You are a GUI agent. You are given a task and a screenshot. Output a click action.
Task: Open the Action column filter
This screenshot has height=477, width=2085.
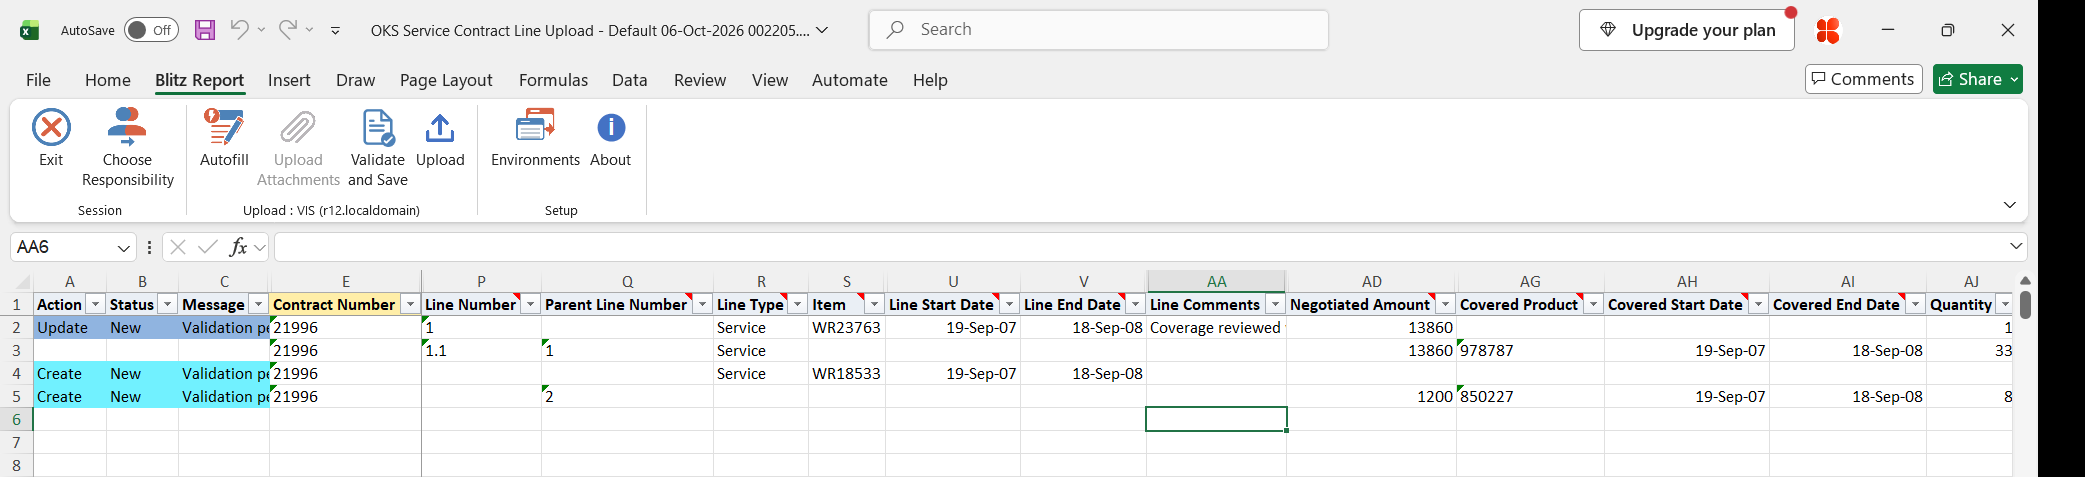pos(96,304)
